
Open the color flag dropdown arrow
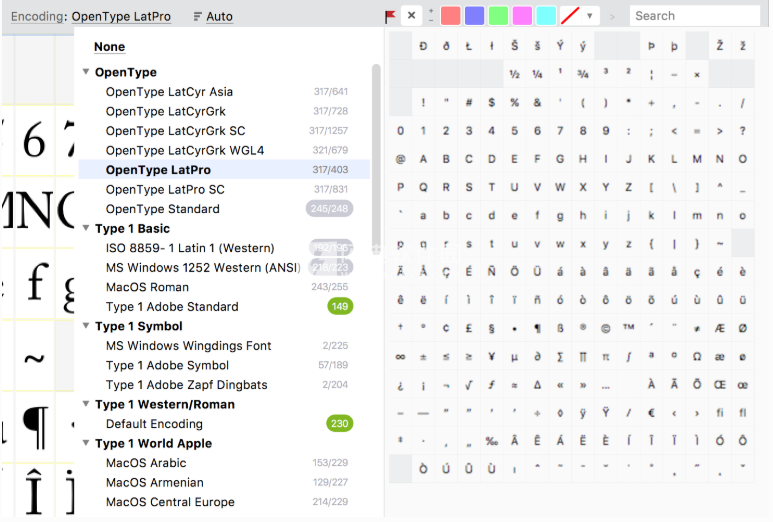point(590,16)
